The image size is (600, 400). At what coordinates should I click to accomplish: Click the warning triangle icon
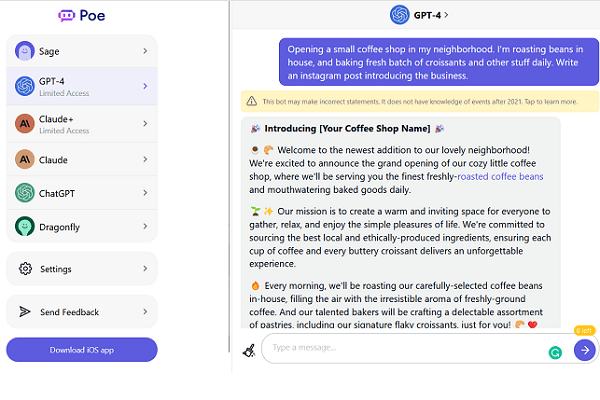tap(251, 101)
